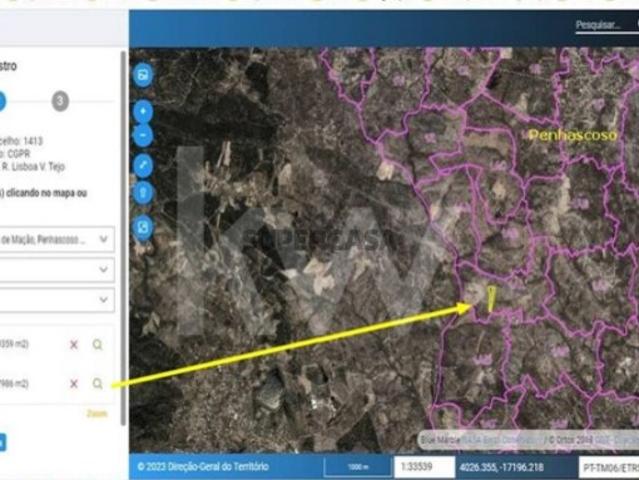This screenshot has width=639, height=480.
Task: Remove the 986 m2 parcel with red X
Action: 73,384
